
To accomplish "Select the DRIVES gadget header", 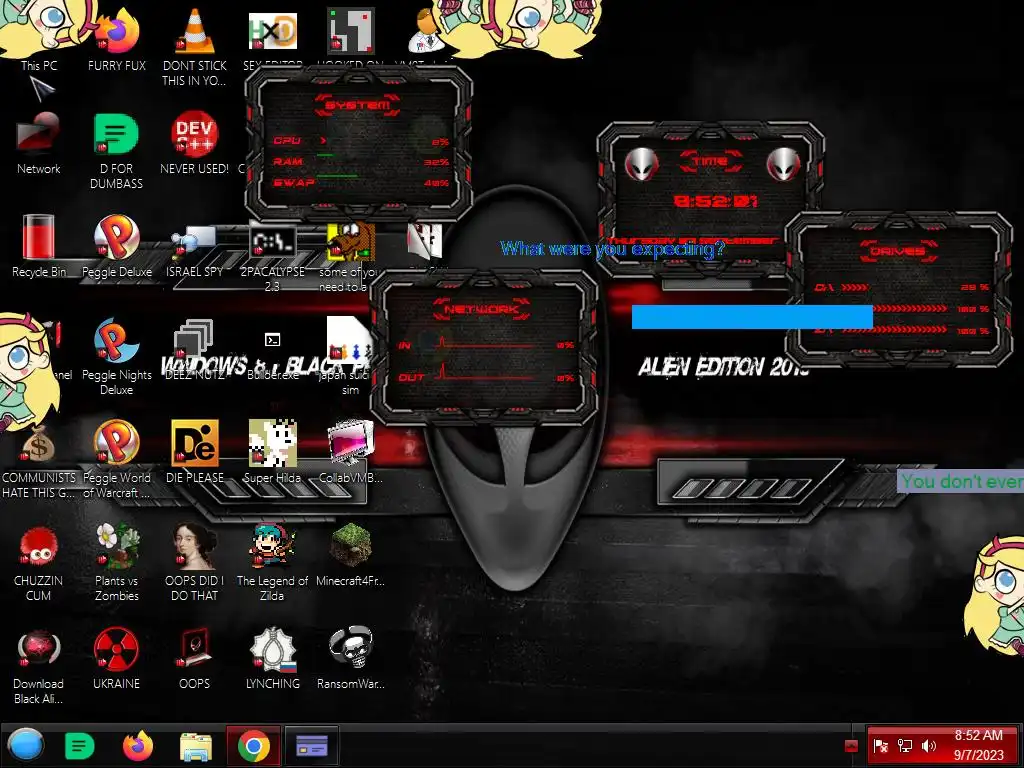I will click(x=897, y=251).
